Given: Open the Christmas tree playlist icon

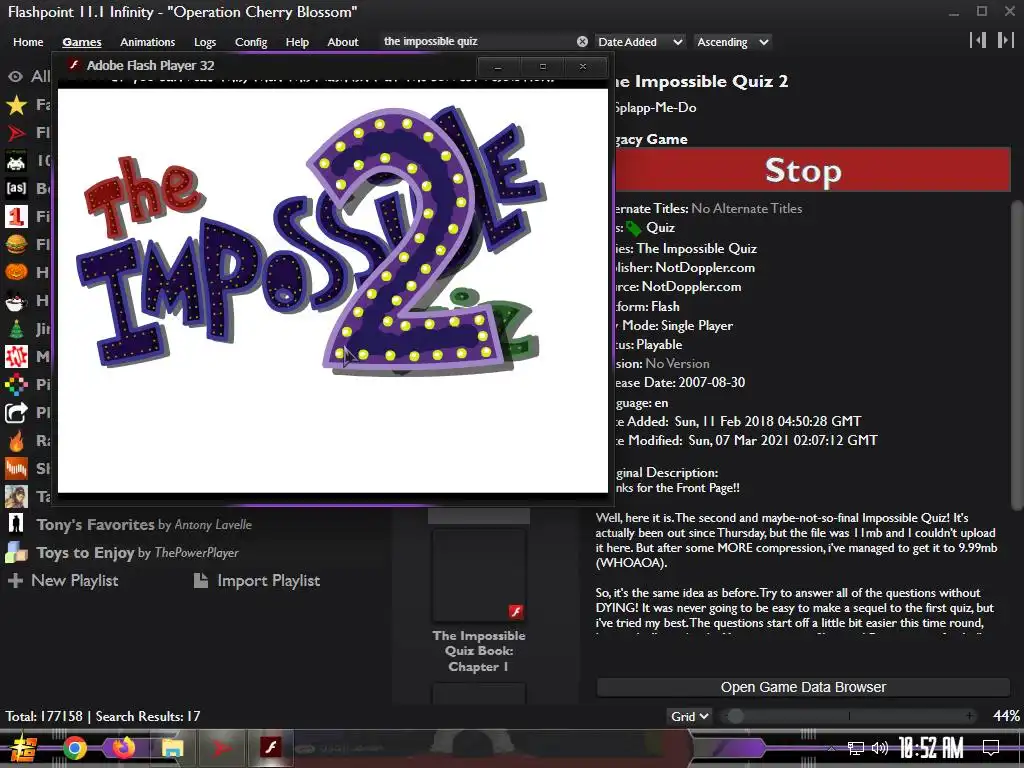Looking at the screenshot, I should tap(16, 328).
